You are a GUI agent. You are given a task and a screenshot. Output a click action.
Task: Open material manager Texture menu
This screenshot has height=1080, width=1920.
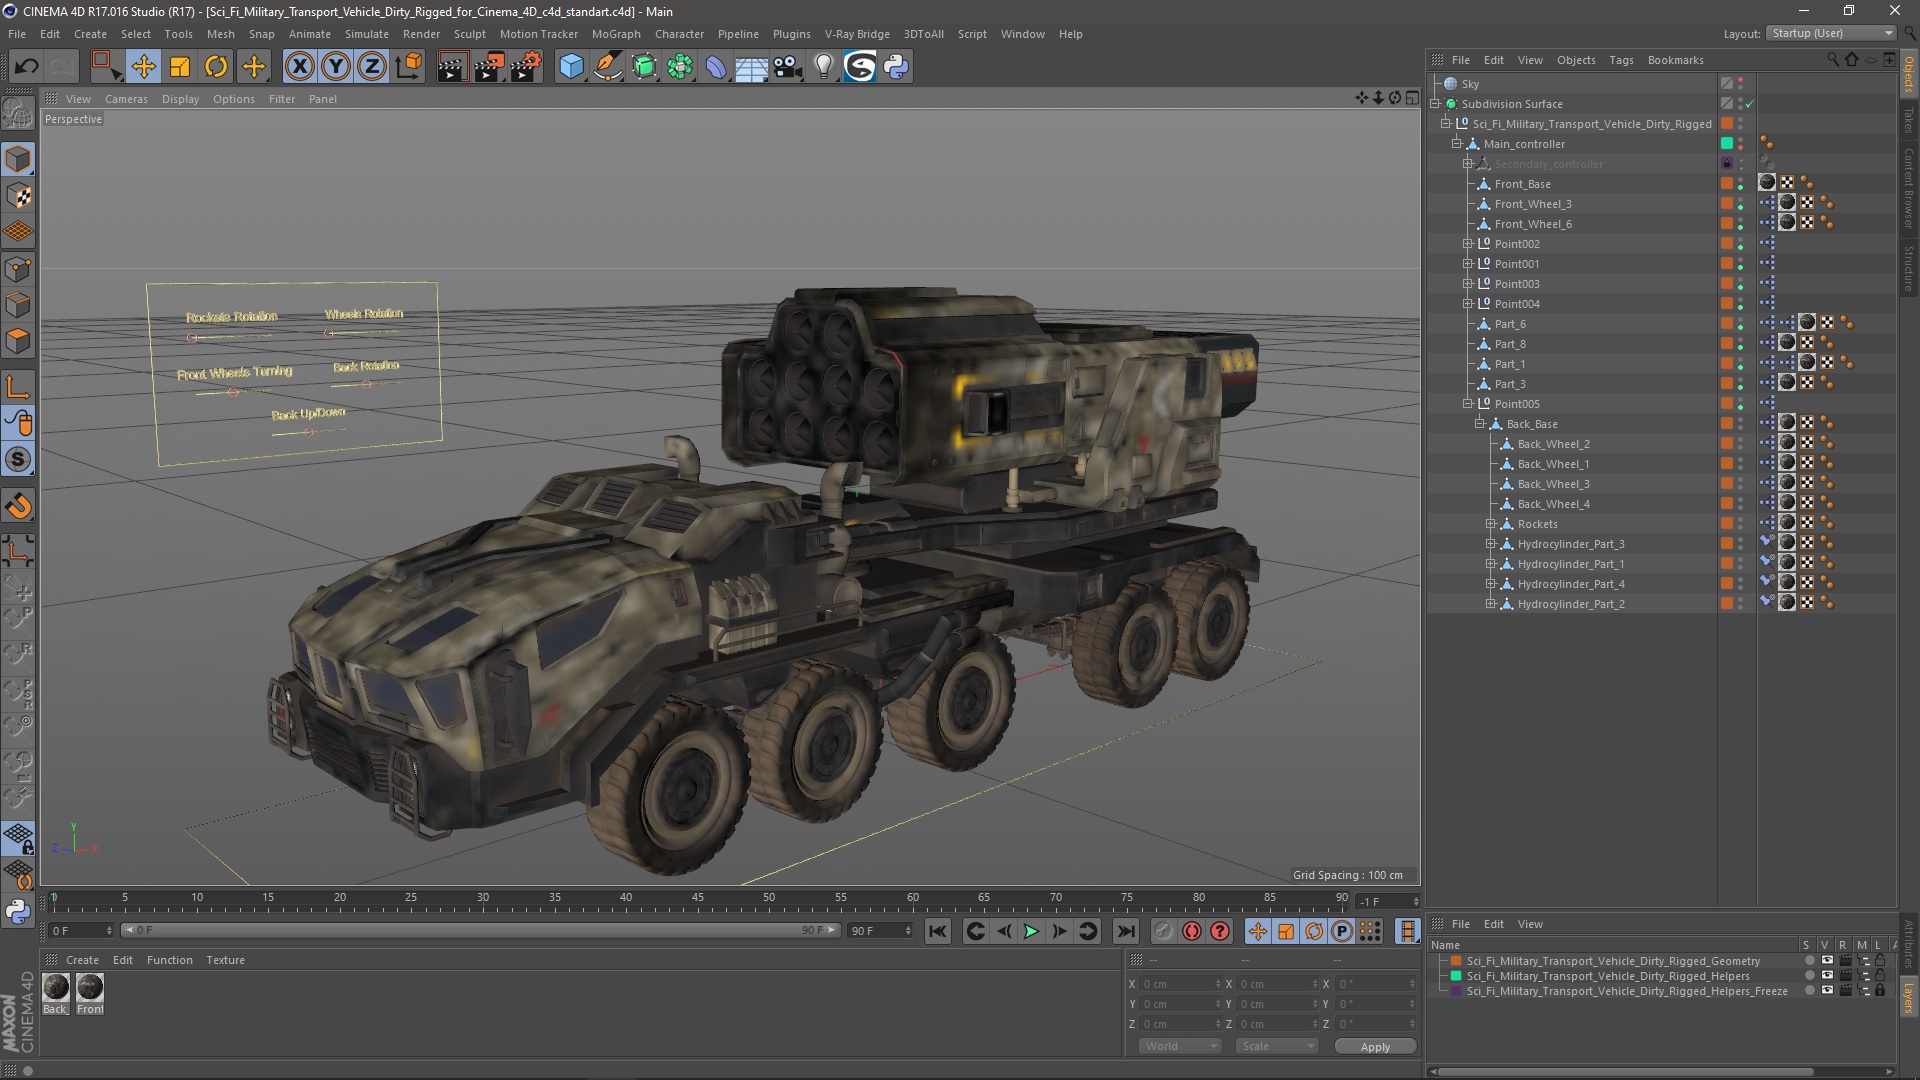225,960
